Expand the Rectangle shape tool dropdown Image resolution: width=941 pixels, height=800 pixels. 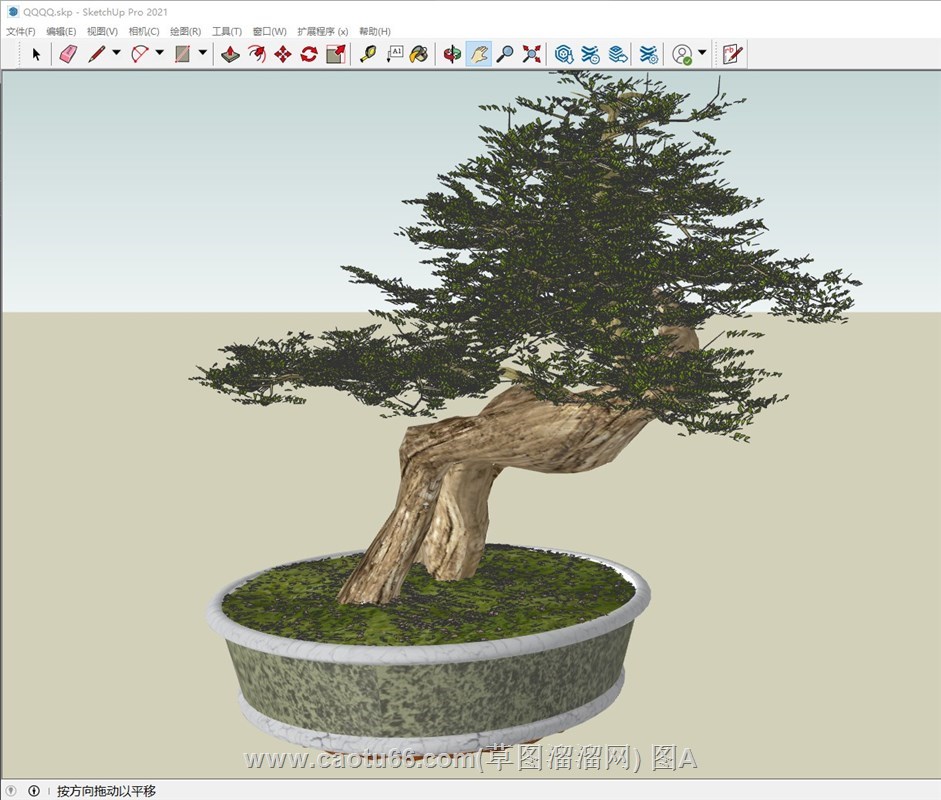pyautogui.click(x=203, y=54)
